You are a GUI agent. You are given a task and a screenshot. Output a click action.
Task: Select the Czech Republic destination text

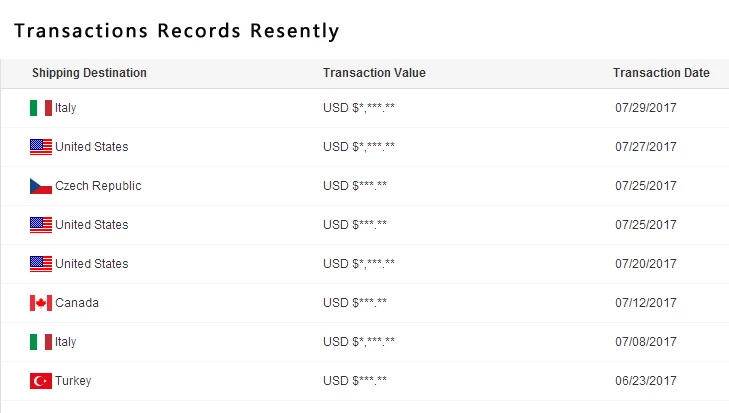pos(98,186)
